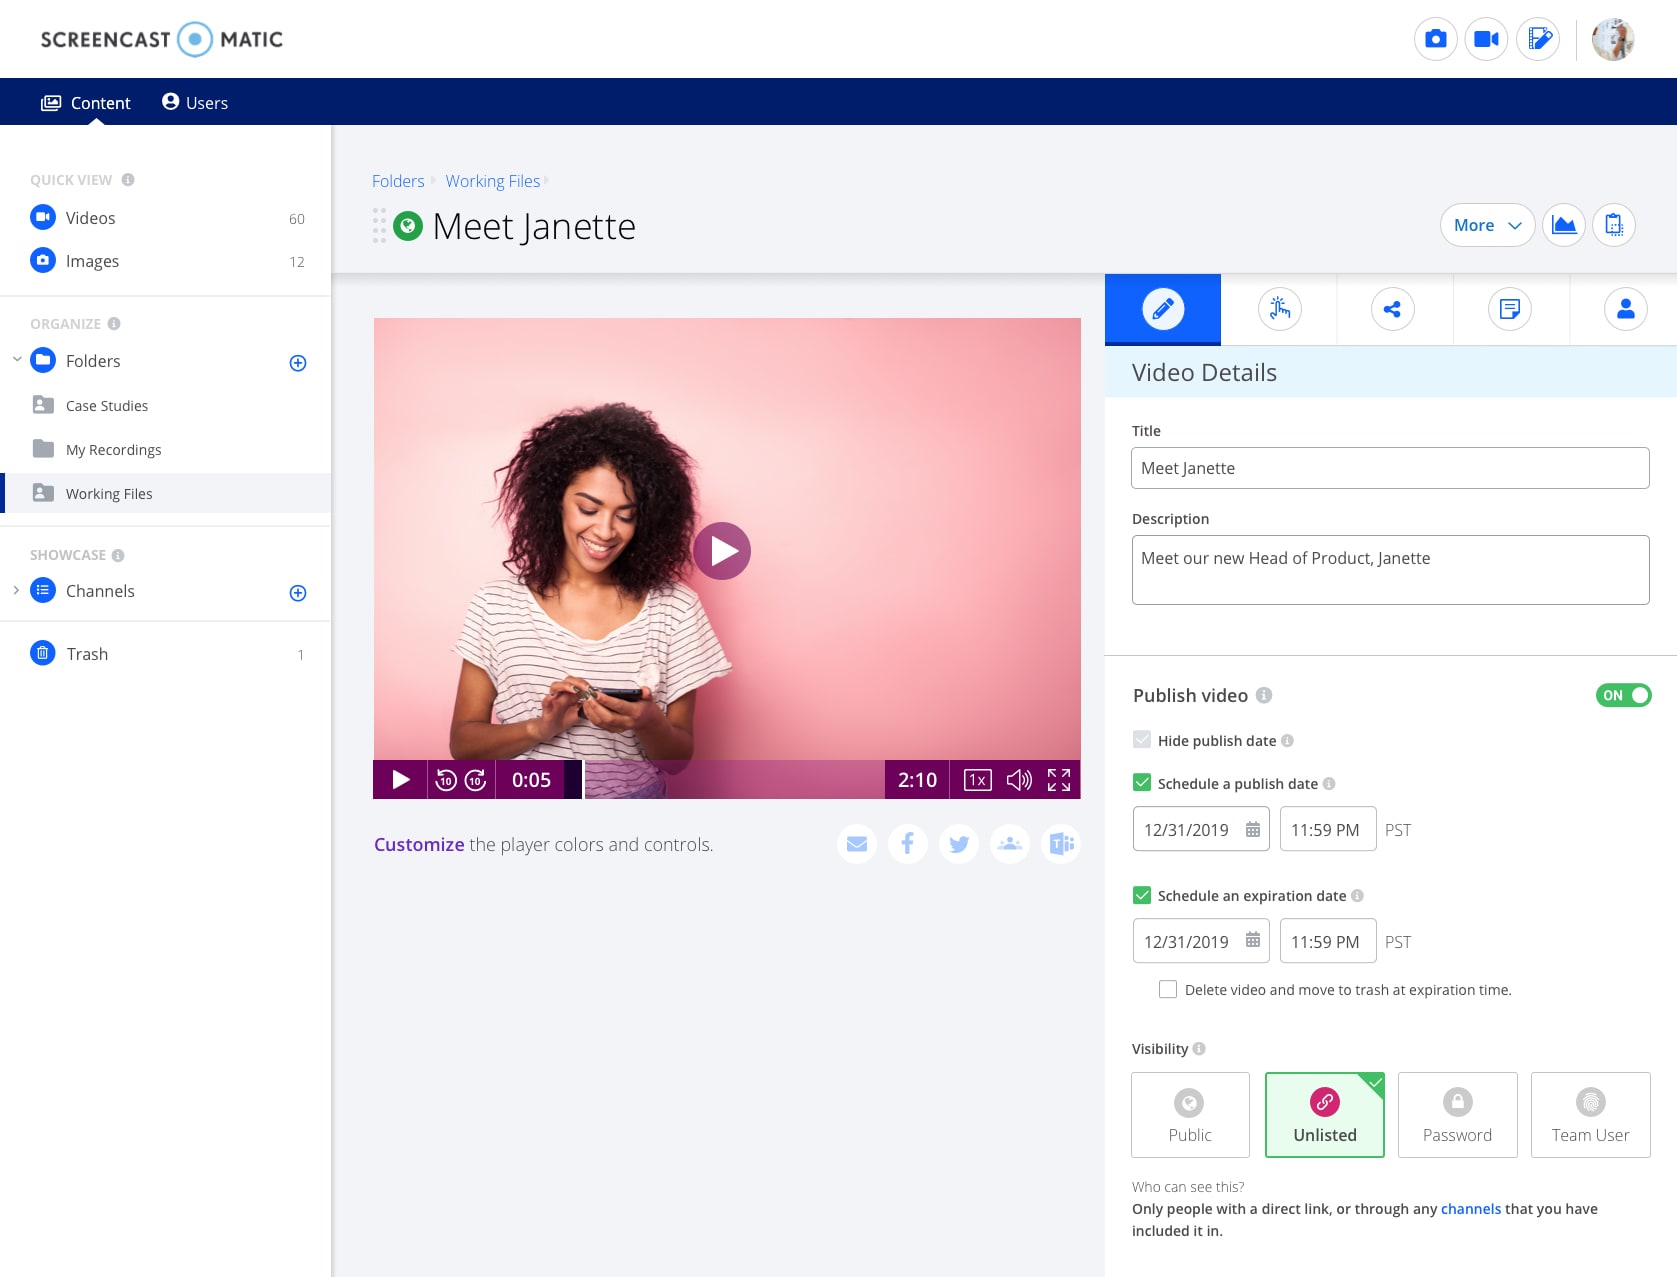Image resolution: width=1677 pixels, height=1277 pixels.
Task: Collapse the Folders tree
Action: point(16,359)
